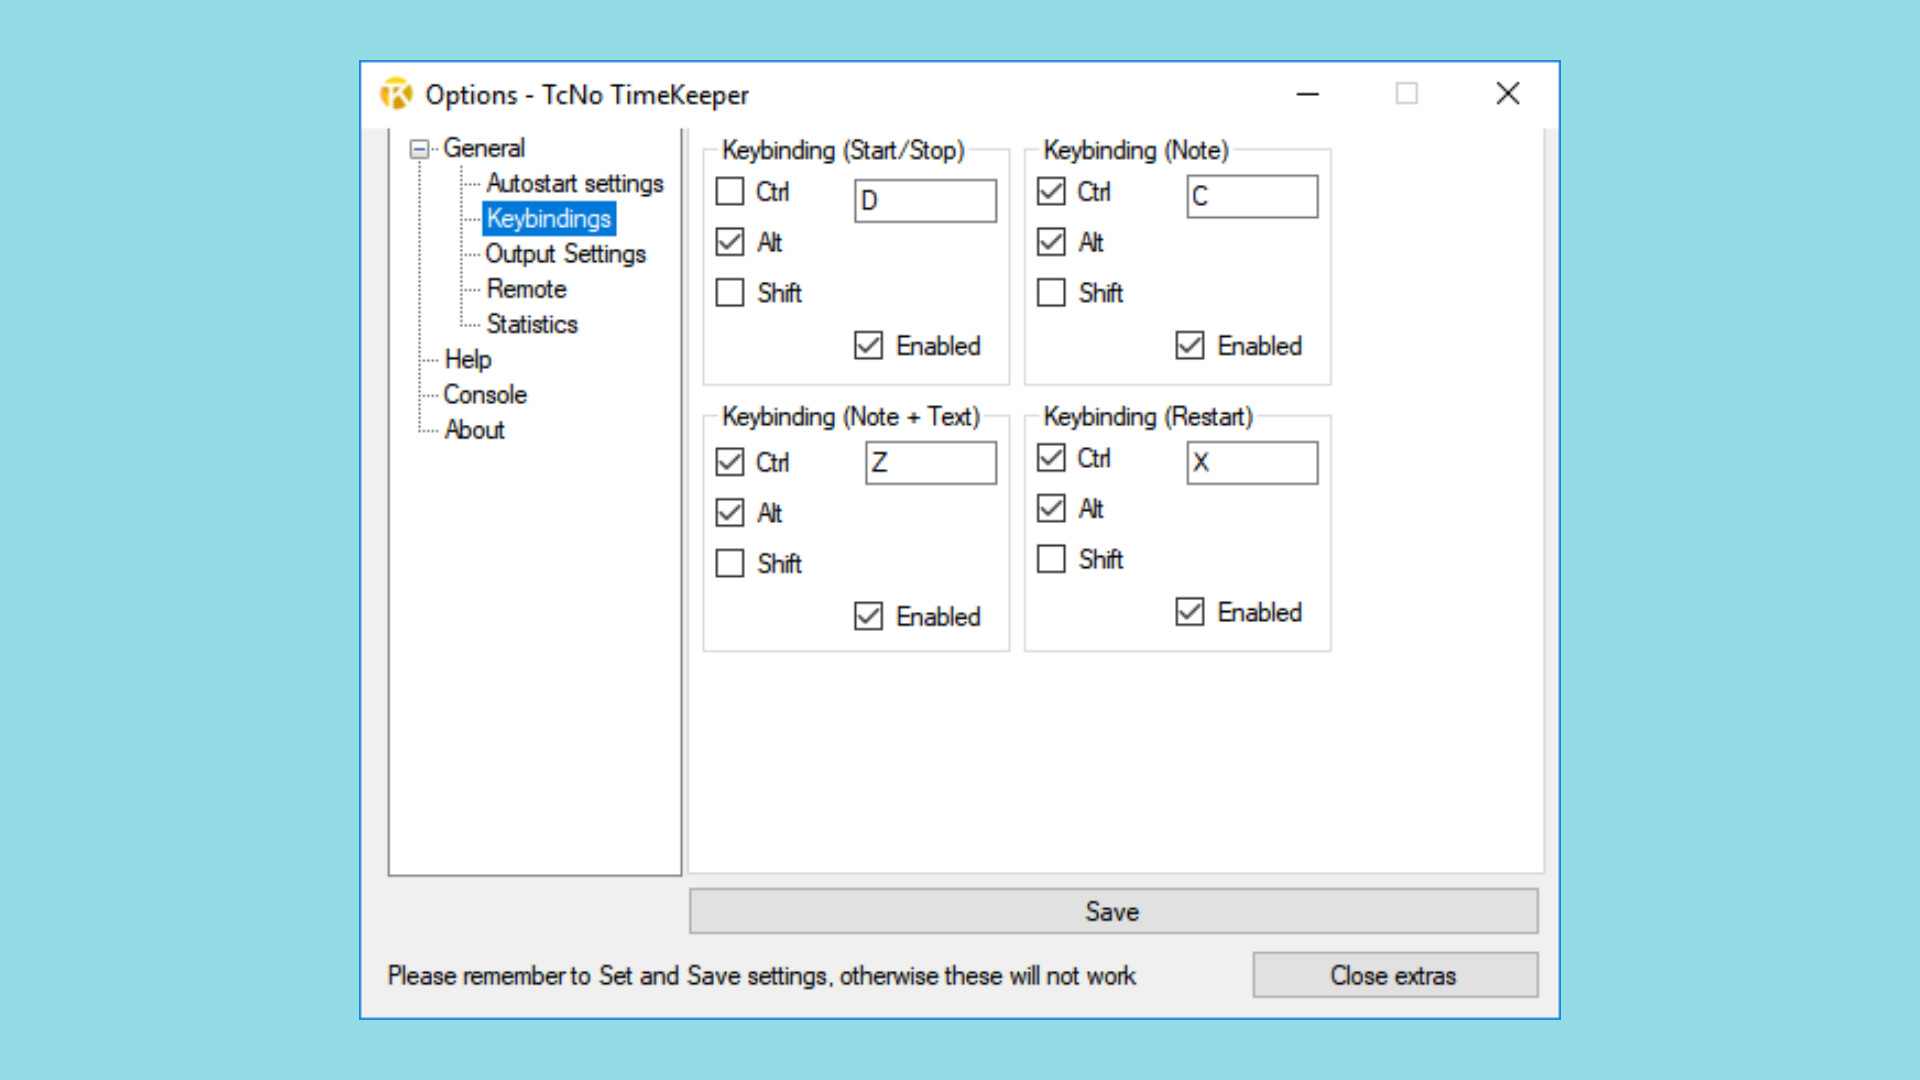
Task: View the About section
Action: click(474, 430)
